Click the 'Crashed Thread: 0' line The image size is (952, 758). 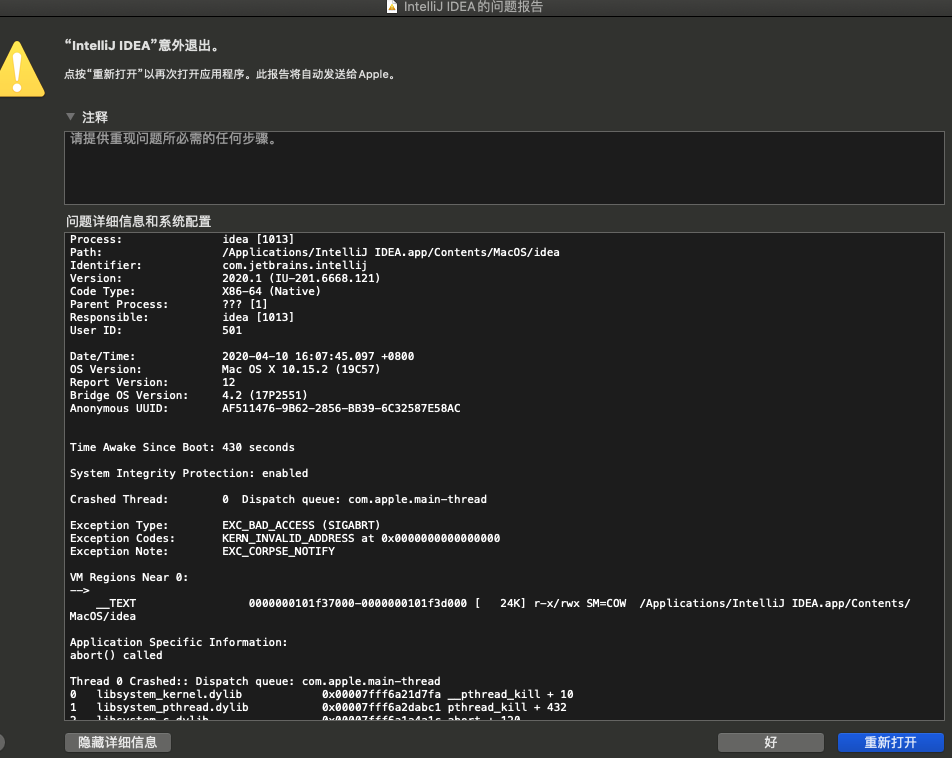coord(278,499)
